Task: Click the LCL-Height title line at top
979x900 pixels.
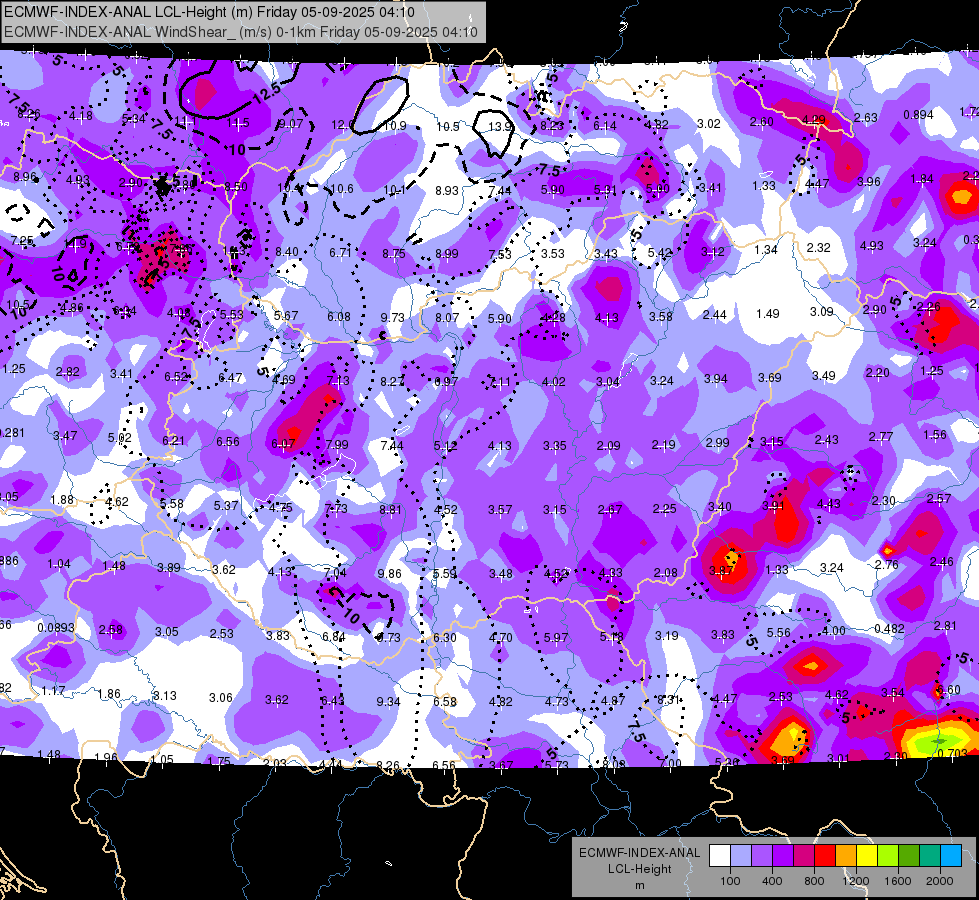Action: (209, 12)
